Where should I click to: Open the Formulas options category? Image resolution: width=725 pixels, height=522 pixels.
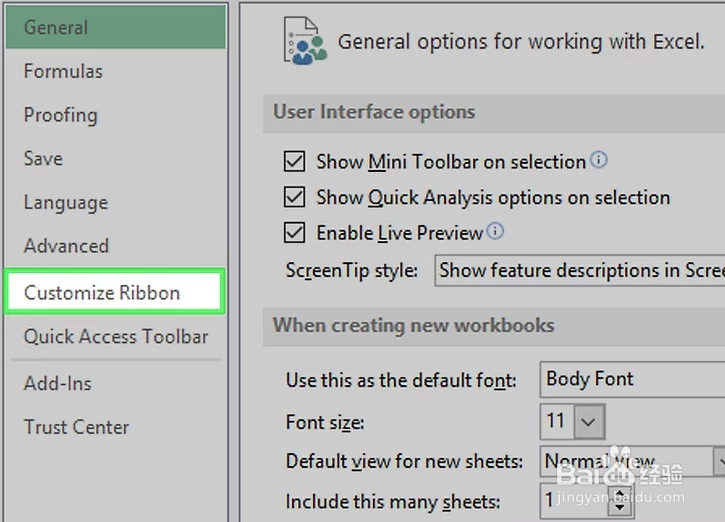(63, 71)
